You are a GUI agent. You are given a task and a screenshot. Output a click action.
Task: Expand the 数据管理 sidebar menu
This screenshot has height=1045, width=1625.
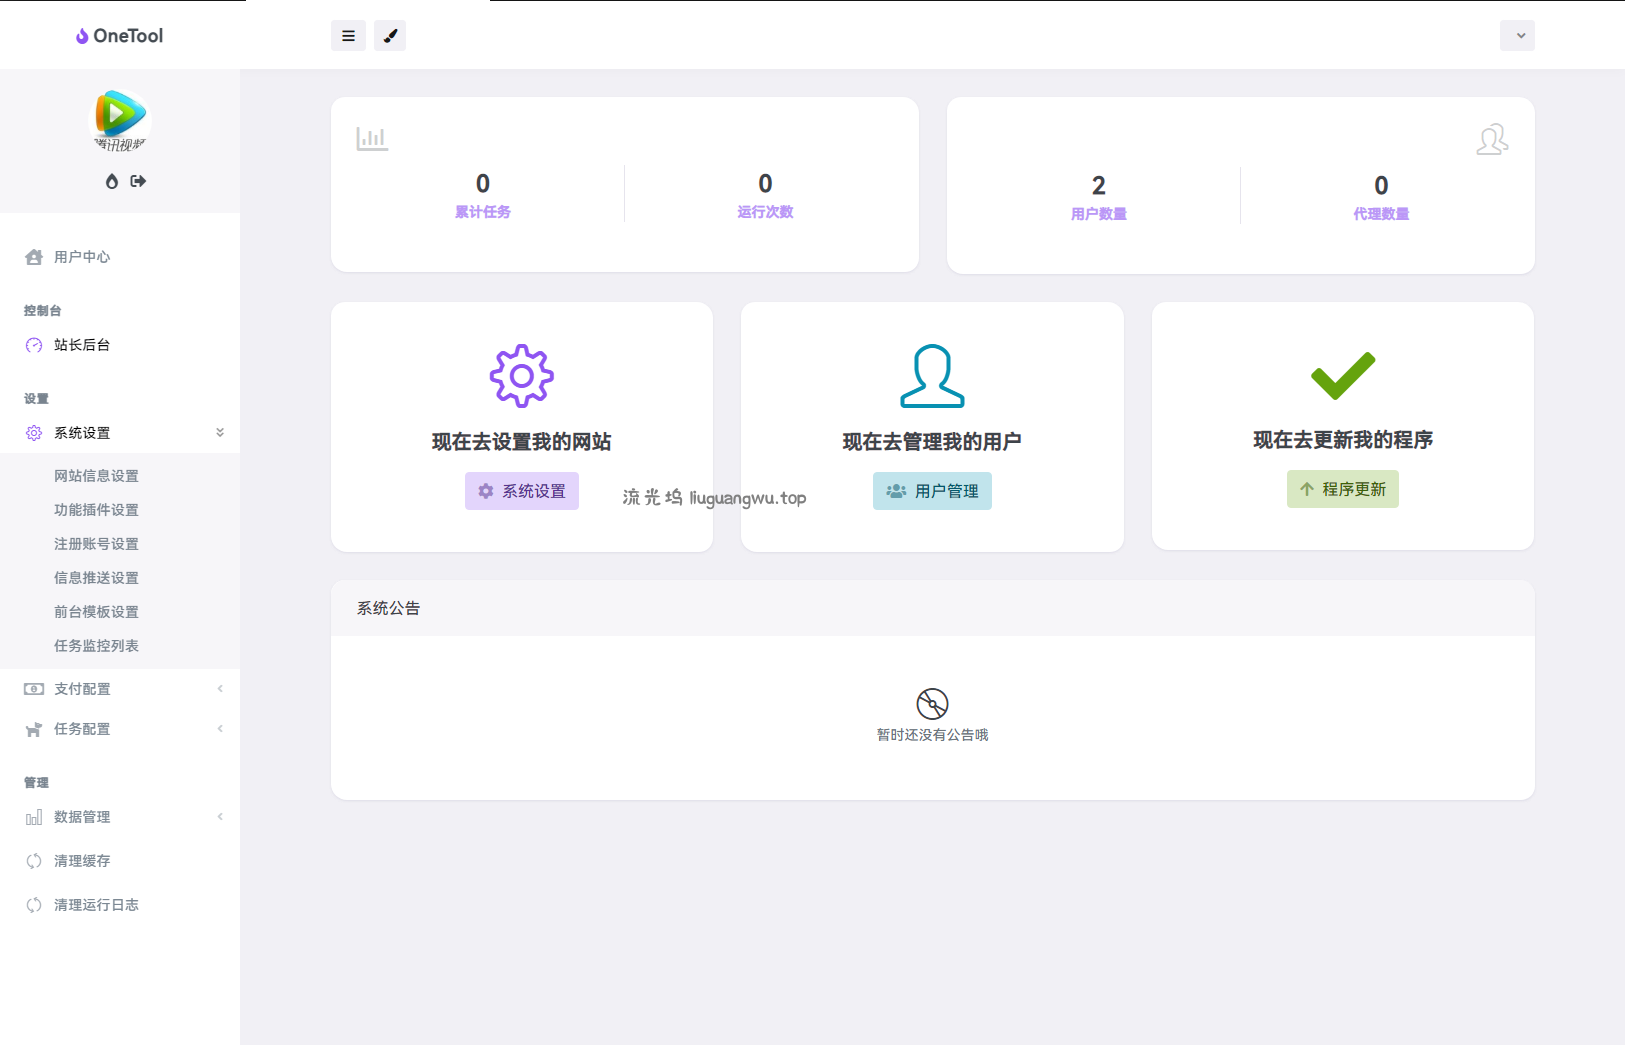point(120,817)
